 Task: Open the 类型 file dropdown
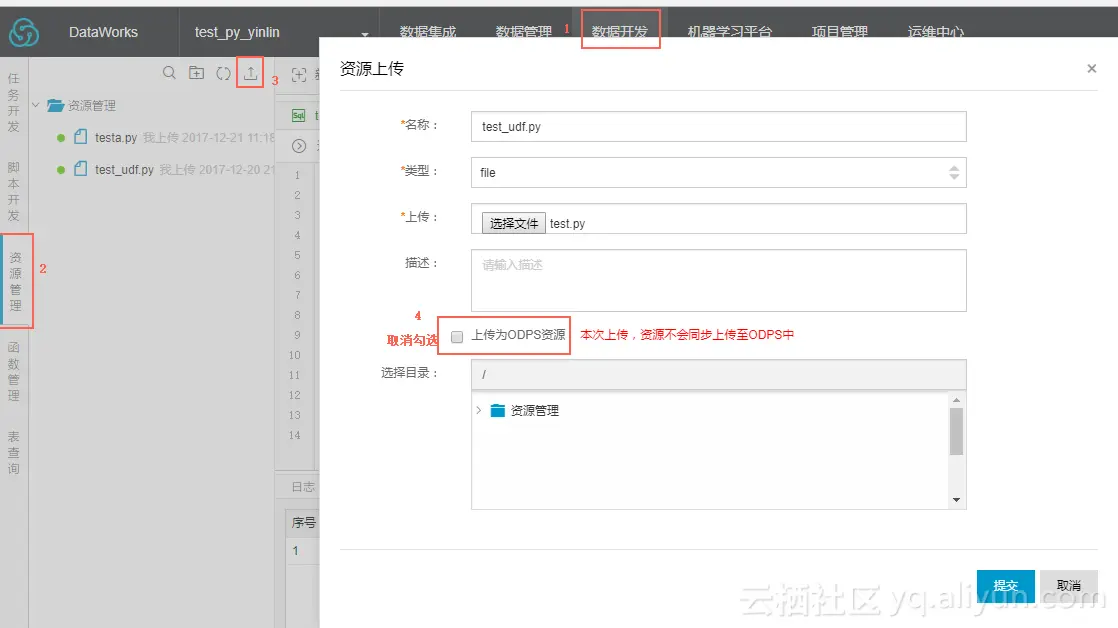(x=718, y=173)
